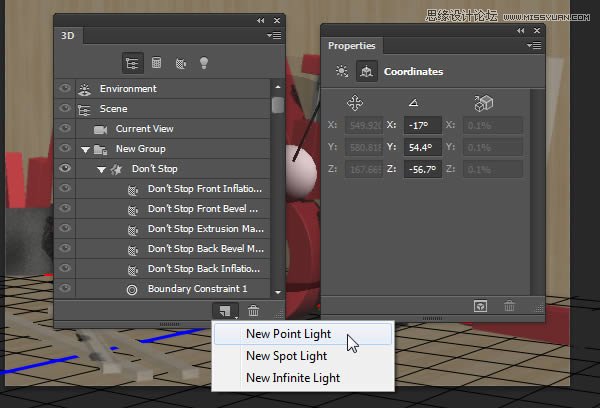Click the folder icon beside New Group
The height and width of the screenshot is (408, 600).
(101, 149)
